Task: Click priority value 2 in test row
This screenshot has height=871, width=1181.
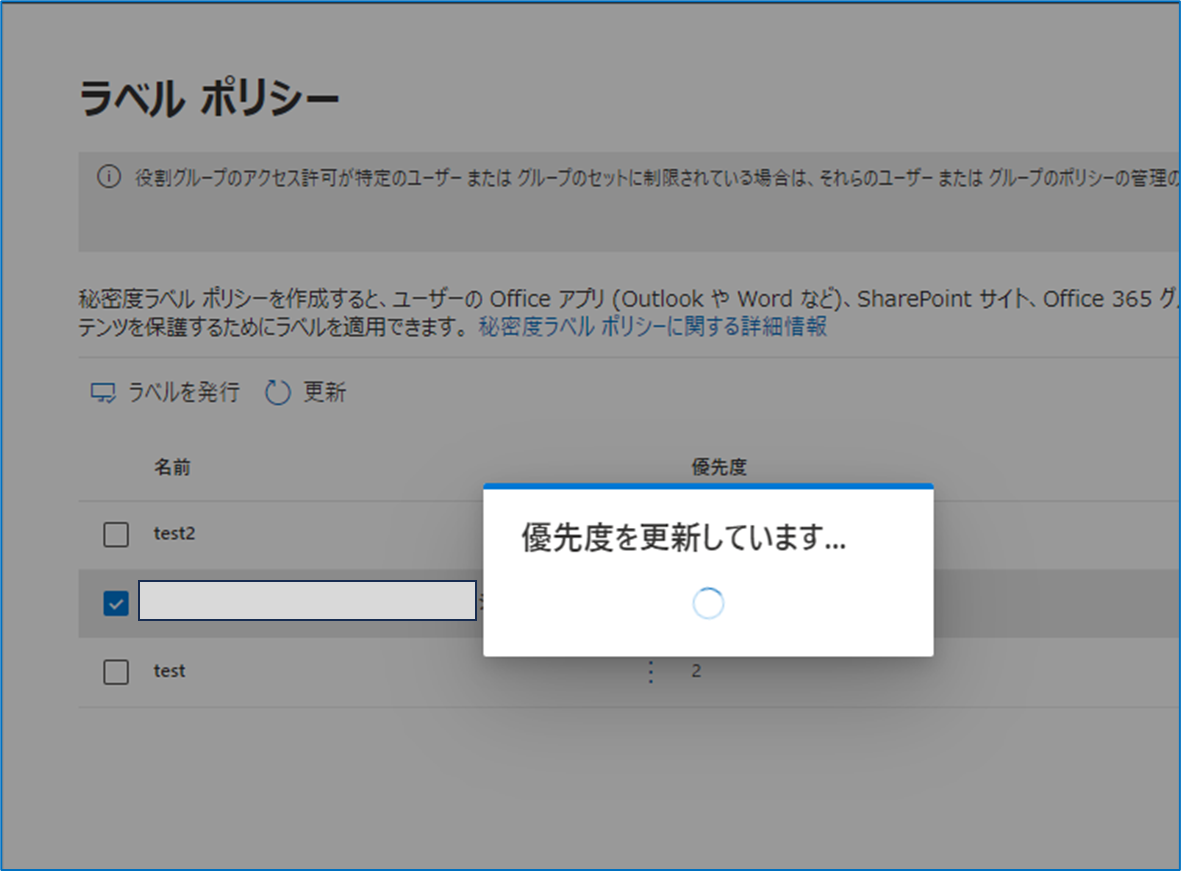Action: 696,671
